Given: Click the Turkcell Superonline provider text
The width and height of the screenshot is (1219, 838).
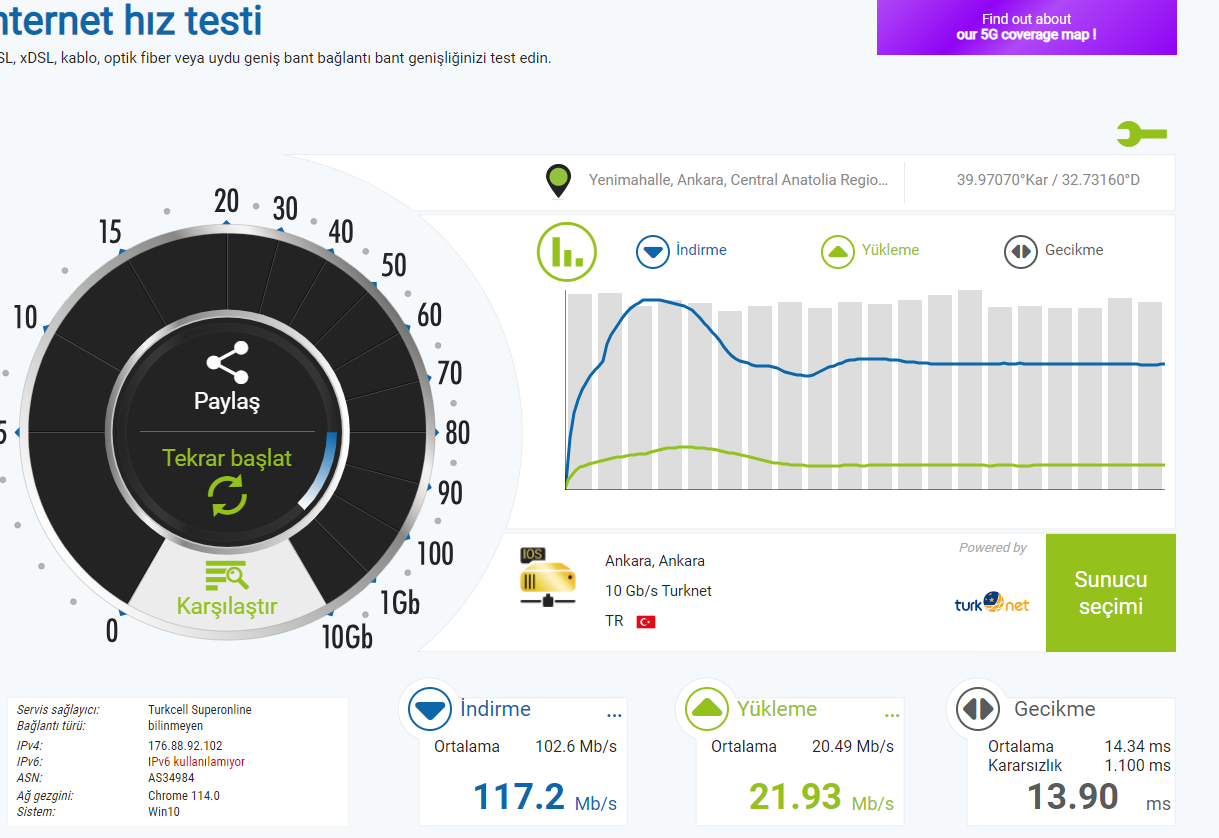Looking at the screenshot, I should tap(200, 710).
